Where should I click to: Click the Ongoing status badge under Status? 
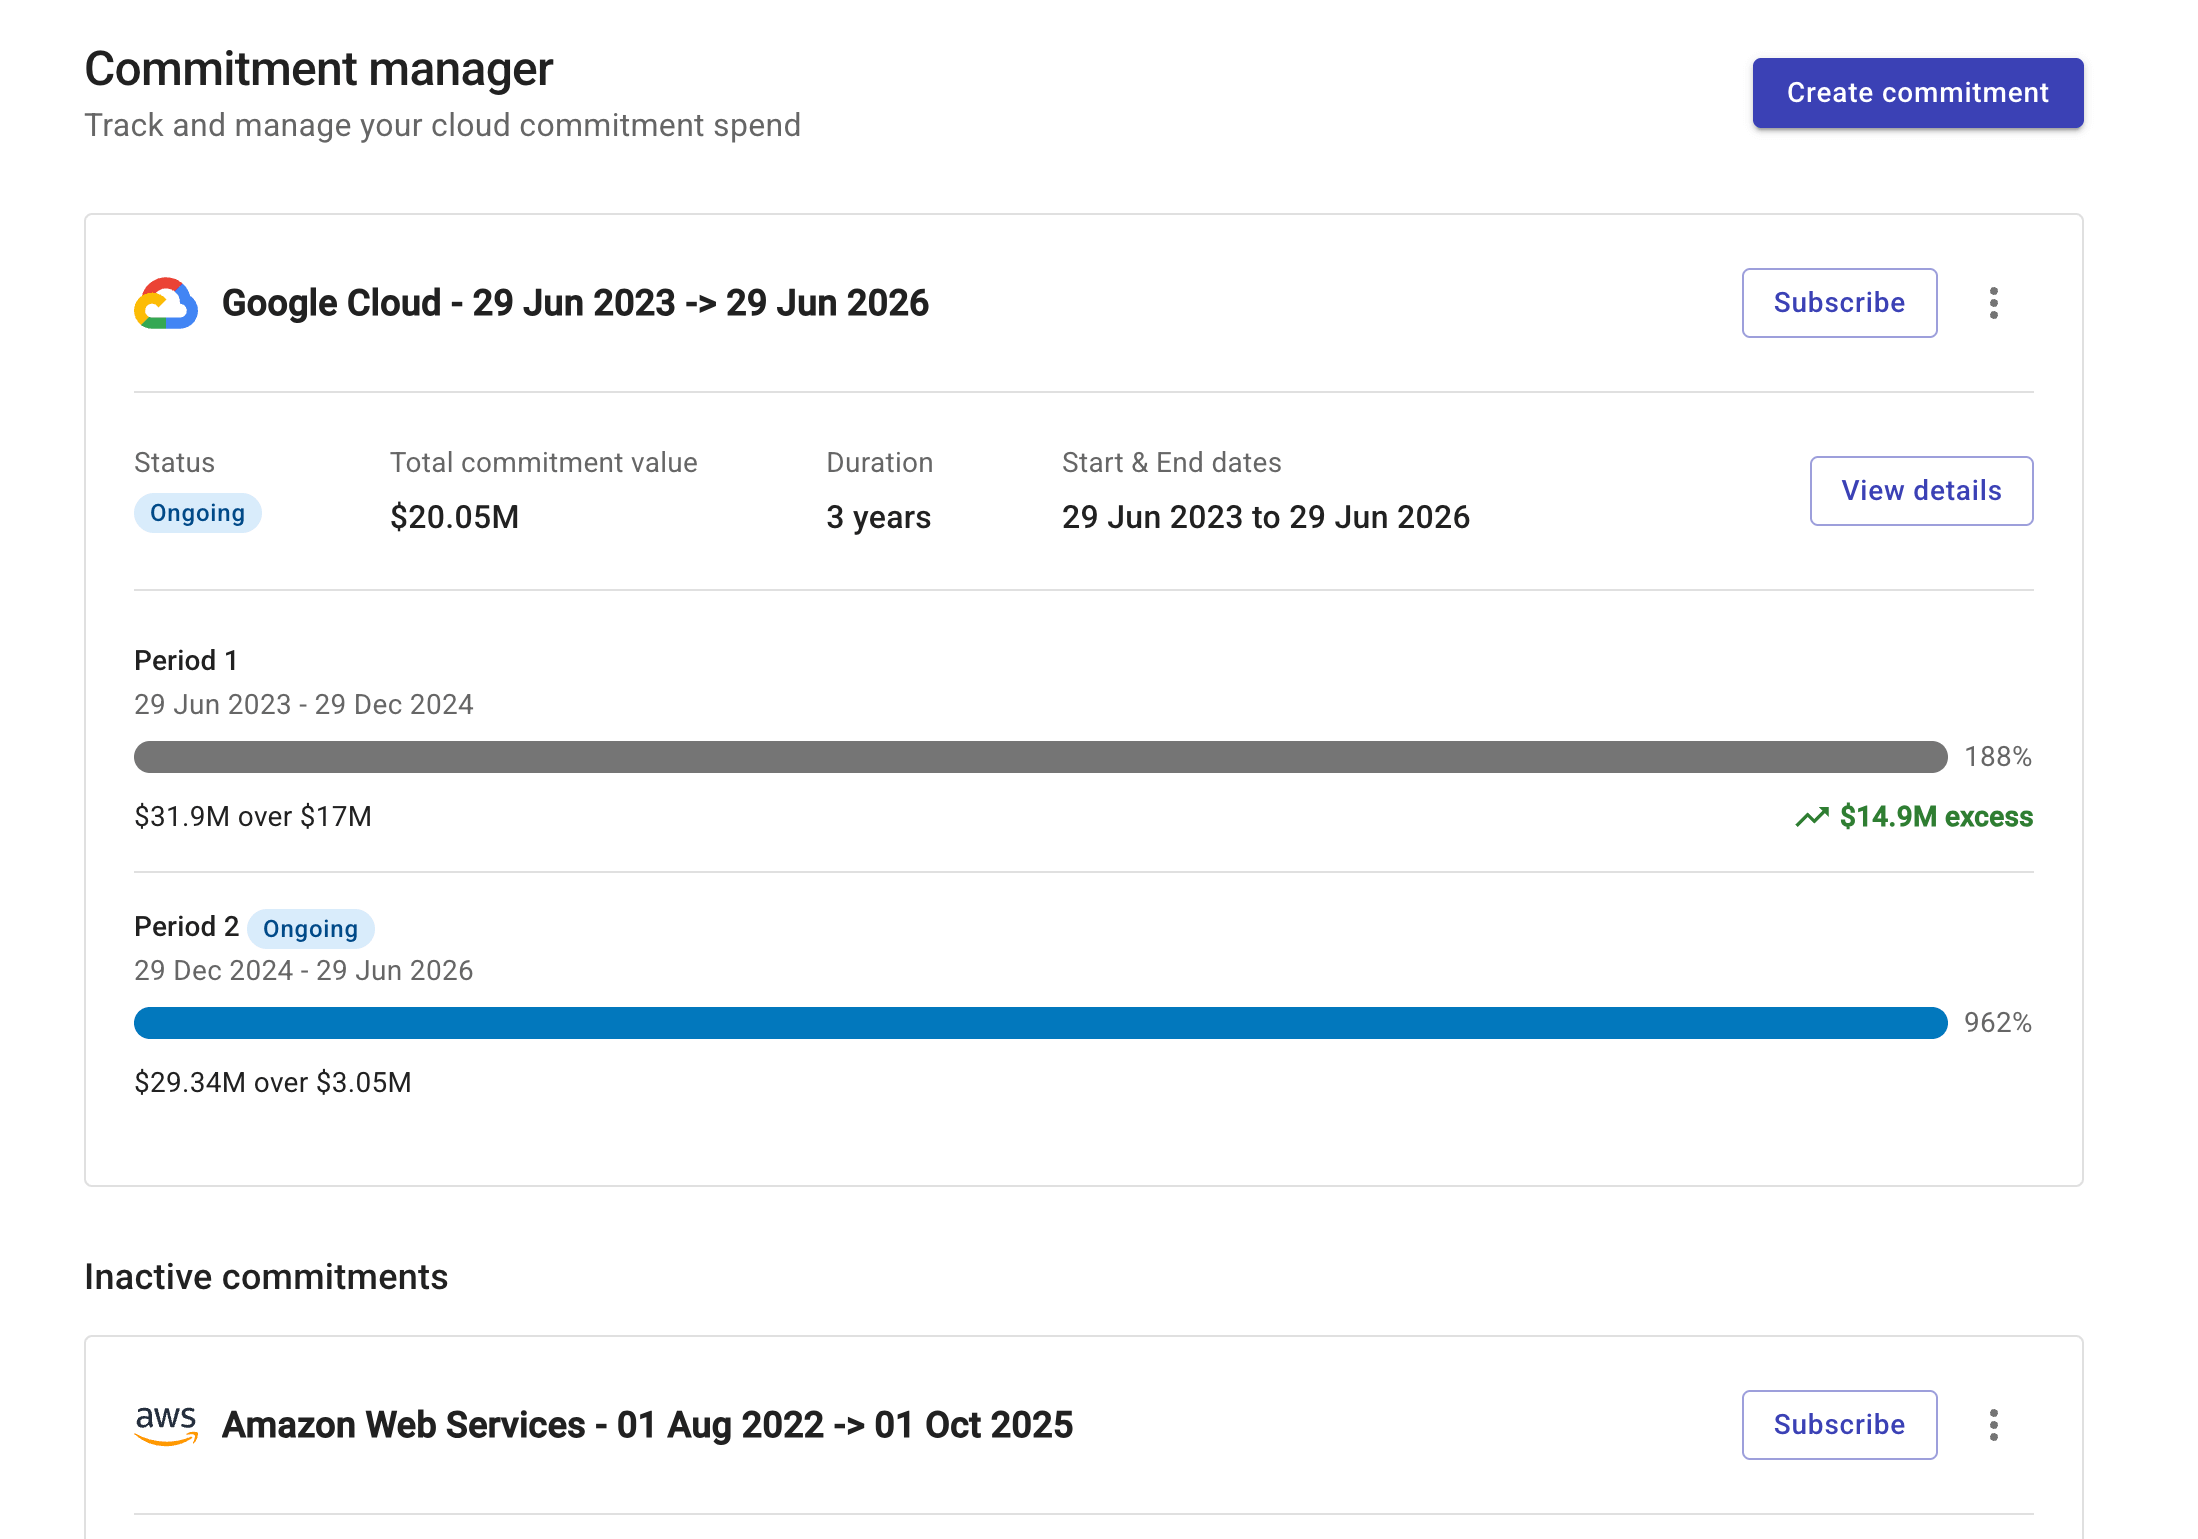click(x=197, y=513)
